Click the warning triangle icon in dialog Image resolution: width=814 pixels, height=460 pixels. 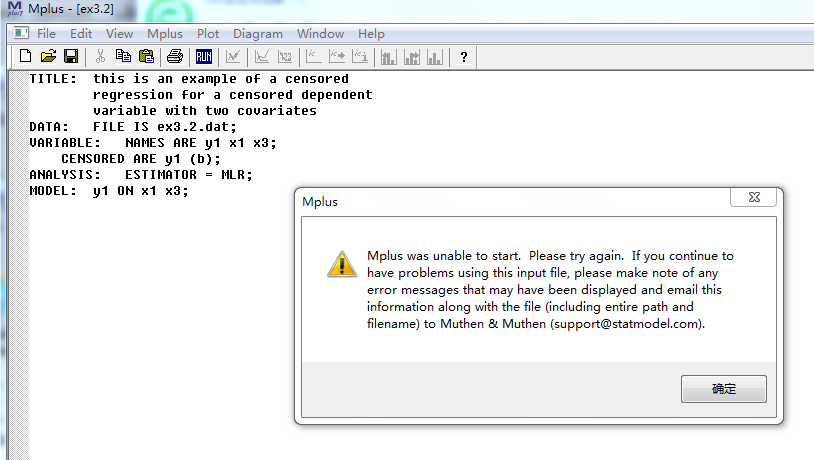(342, 264)
